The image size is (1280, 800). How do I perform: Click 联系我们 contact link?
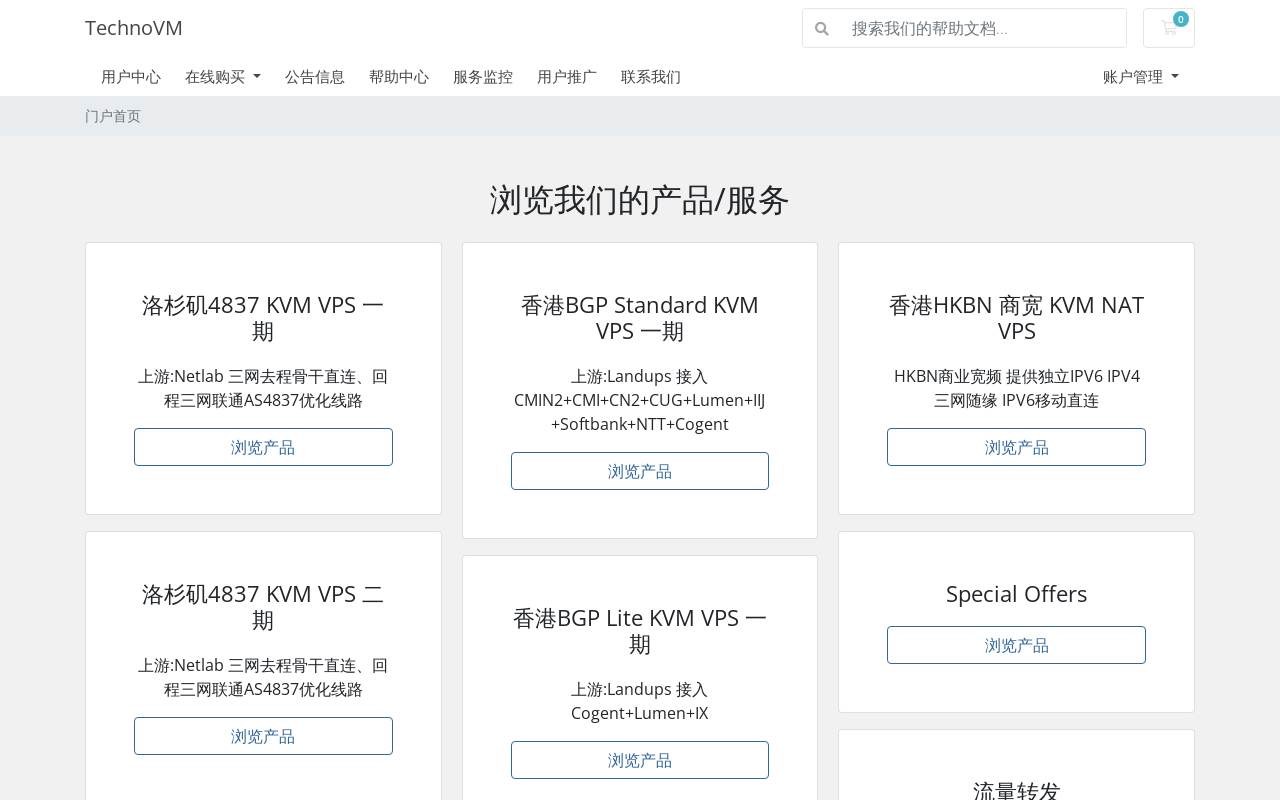[651, 77]
